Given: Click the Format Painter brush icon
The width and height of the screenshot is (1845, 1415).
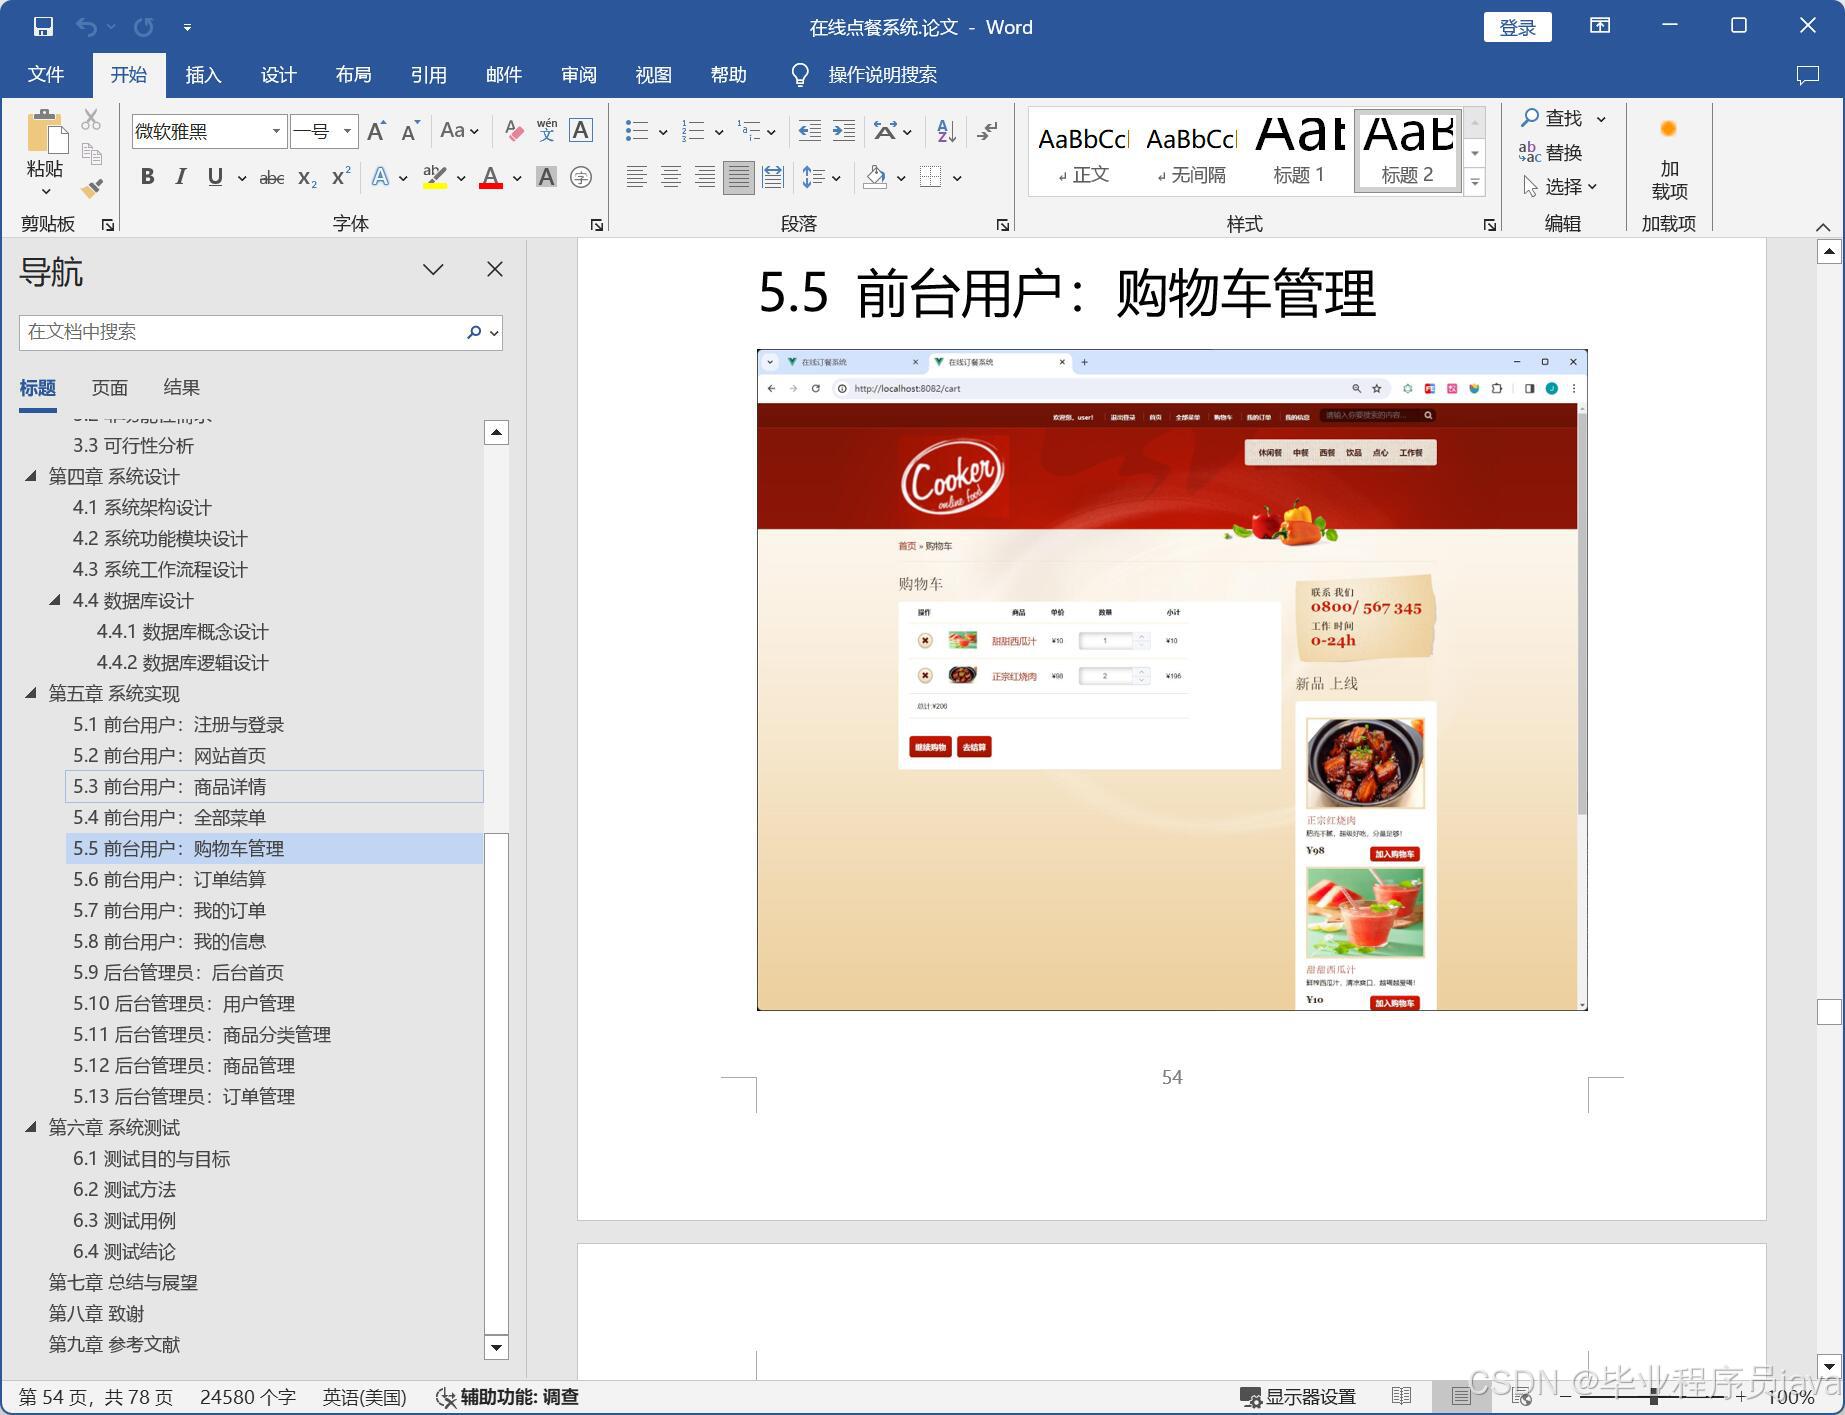Looking at the screenshot, I should click(x=92, y=188).
